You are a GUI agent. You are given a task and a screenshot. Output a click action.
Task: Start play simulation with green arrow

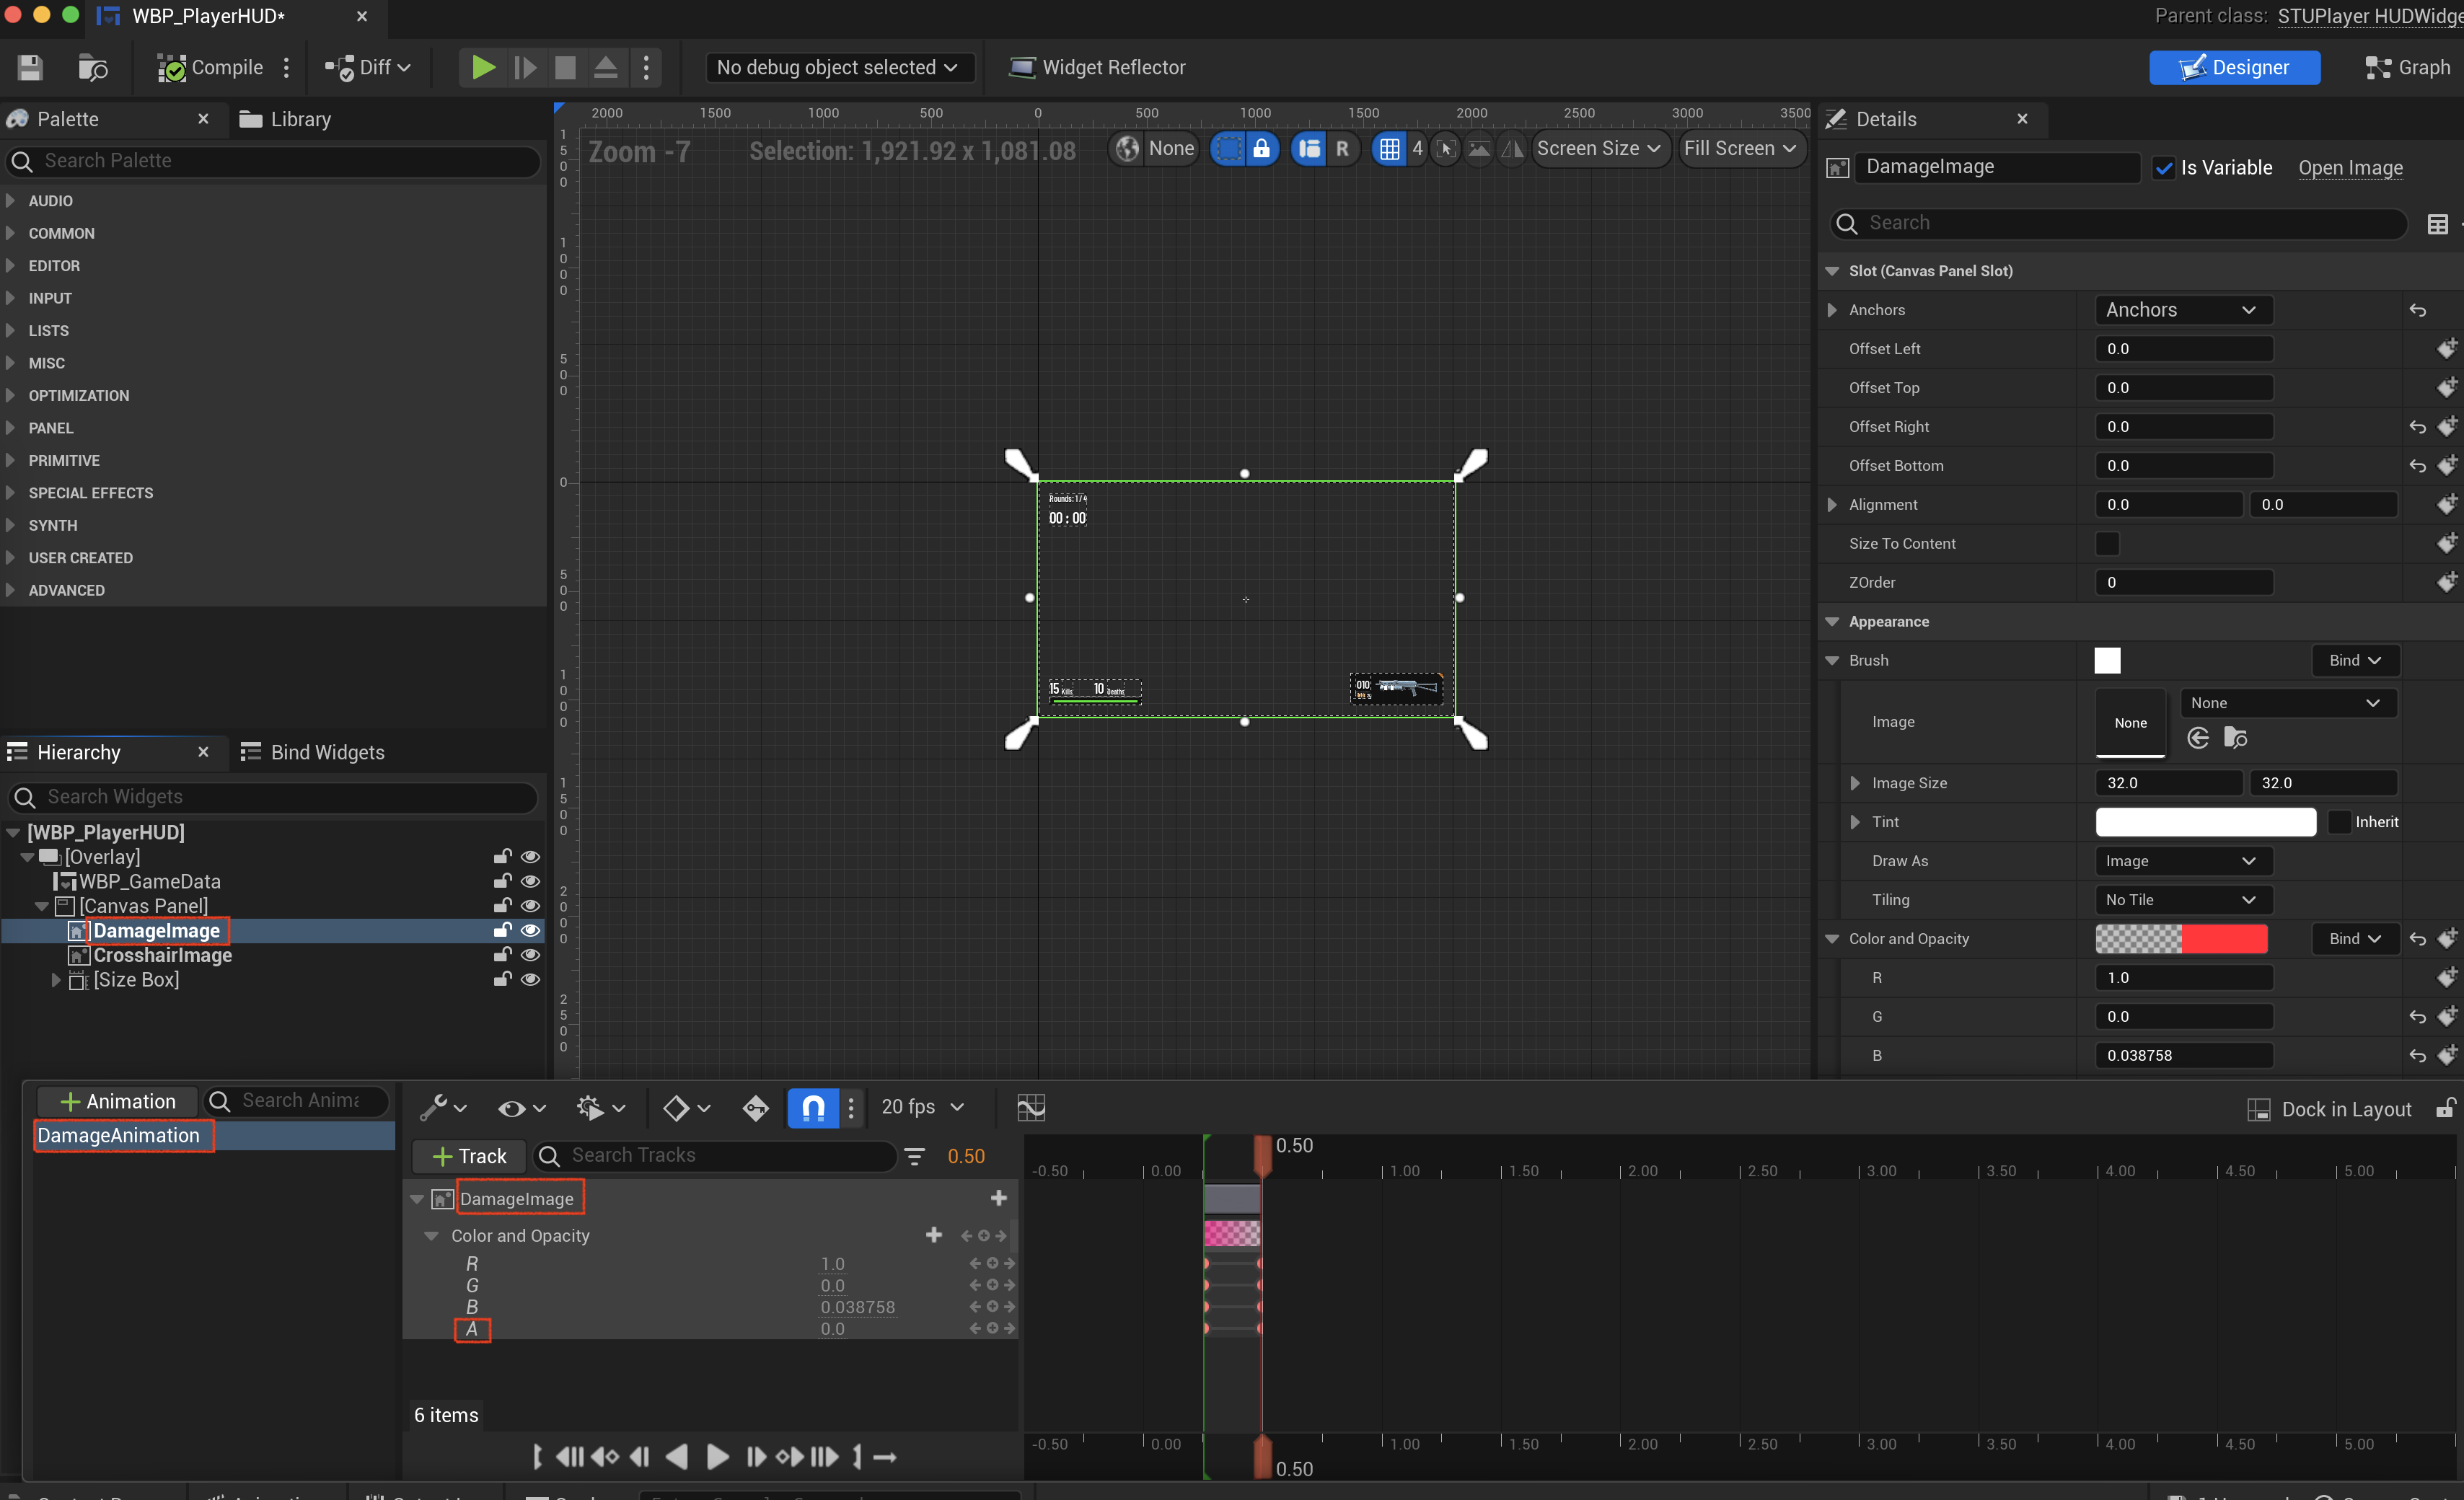483,67
